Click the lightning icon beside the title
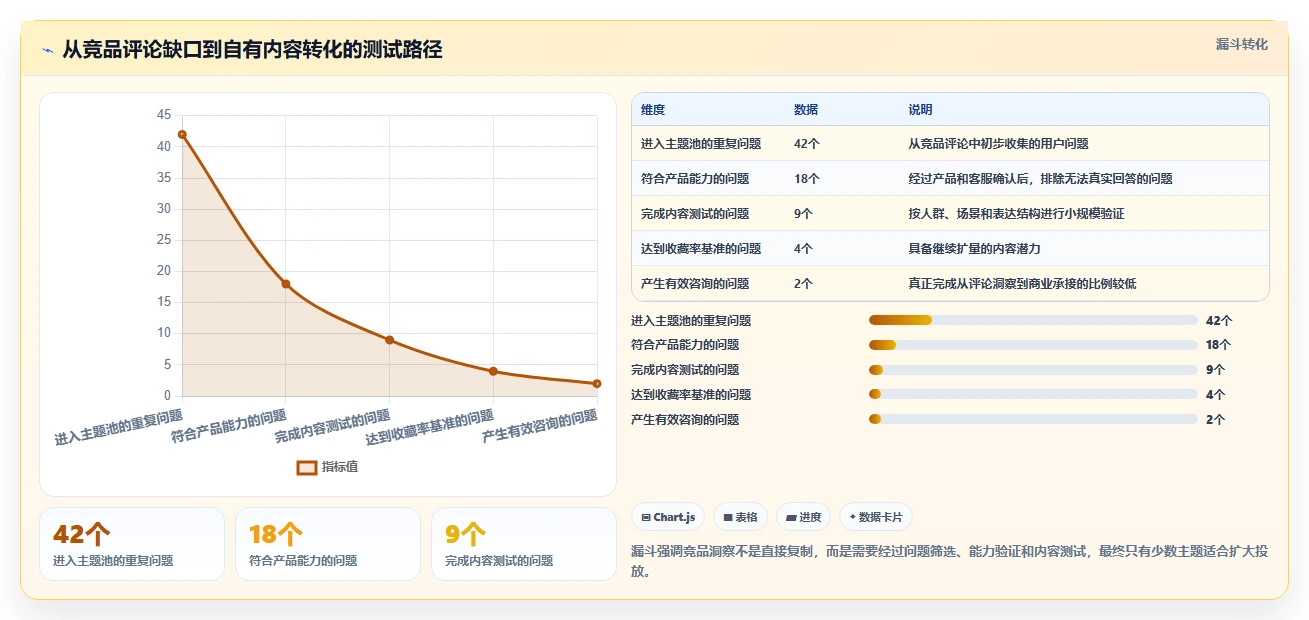This screenshot has height=620, width=1309. pos(47,51)
